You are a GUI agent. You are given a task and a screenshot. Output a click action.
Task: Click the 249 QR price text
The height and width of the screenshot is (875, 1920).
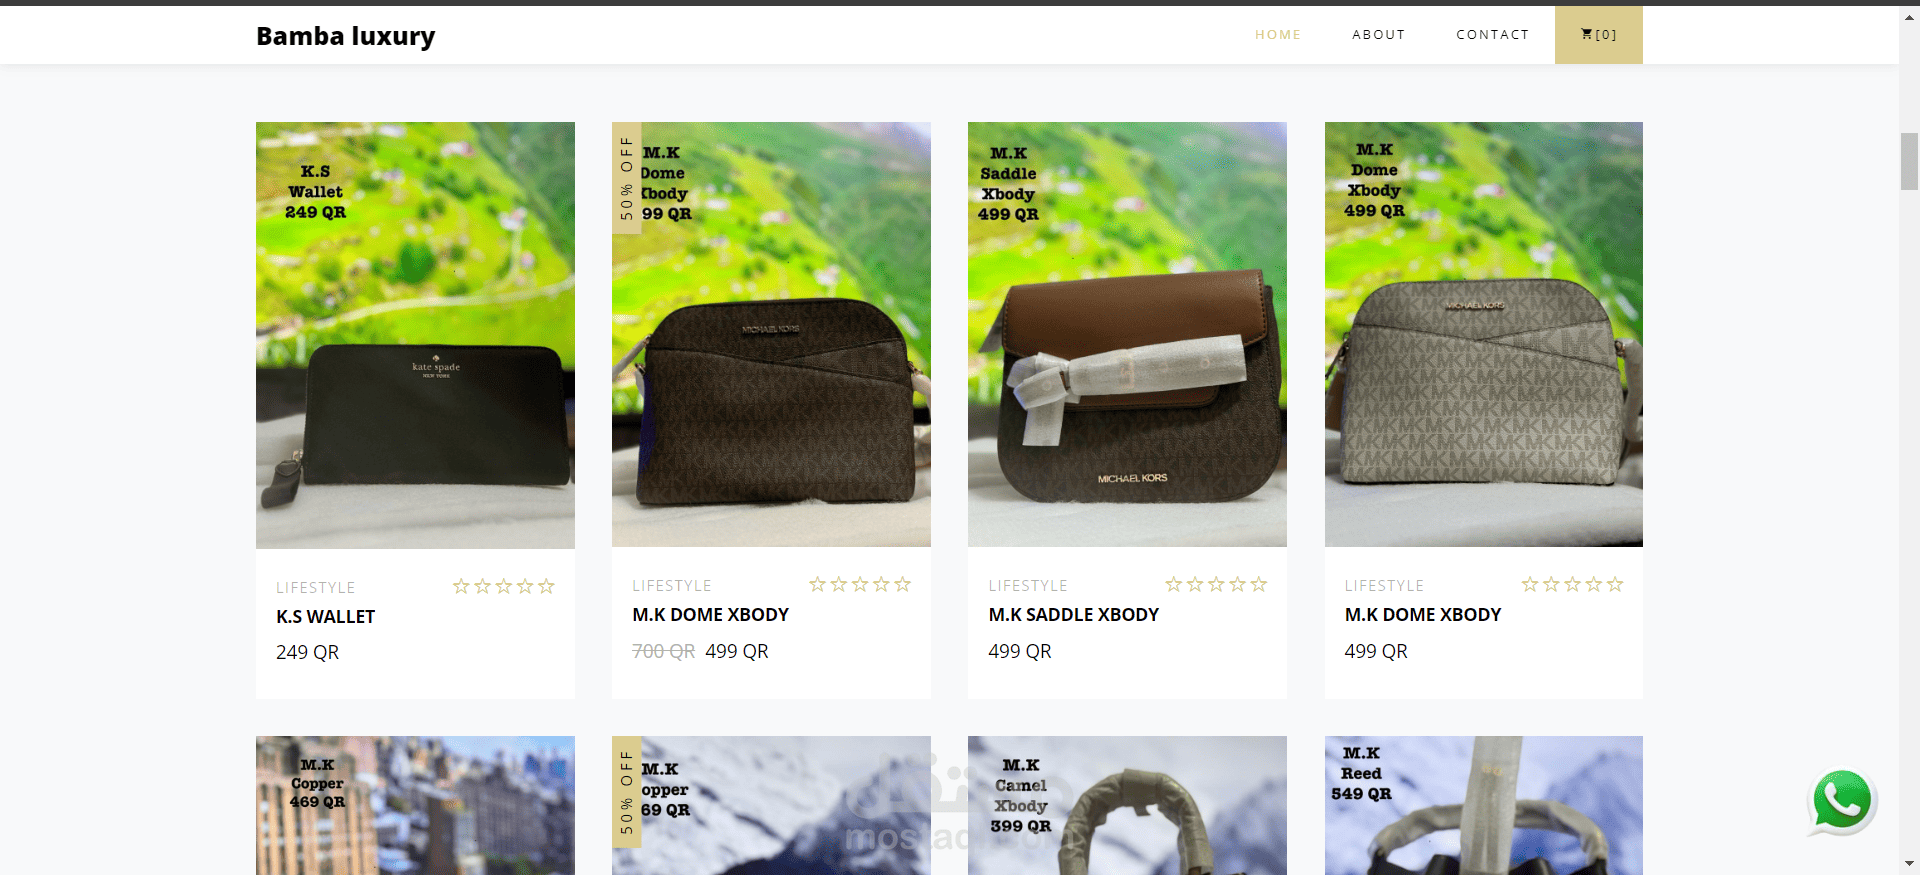(x=308, y=653)
